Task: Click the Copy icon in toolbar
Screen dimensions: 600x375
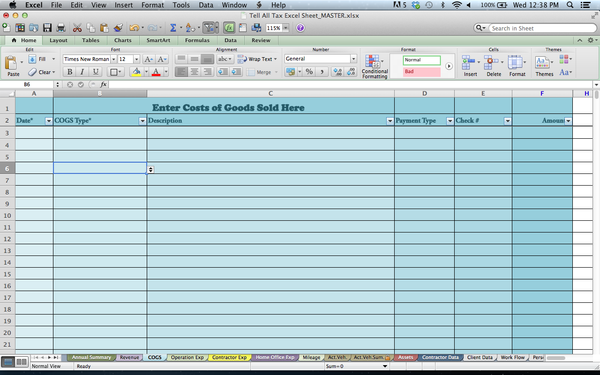Action: click(x=91, y=28)
